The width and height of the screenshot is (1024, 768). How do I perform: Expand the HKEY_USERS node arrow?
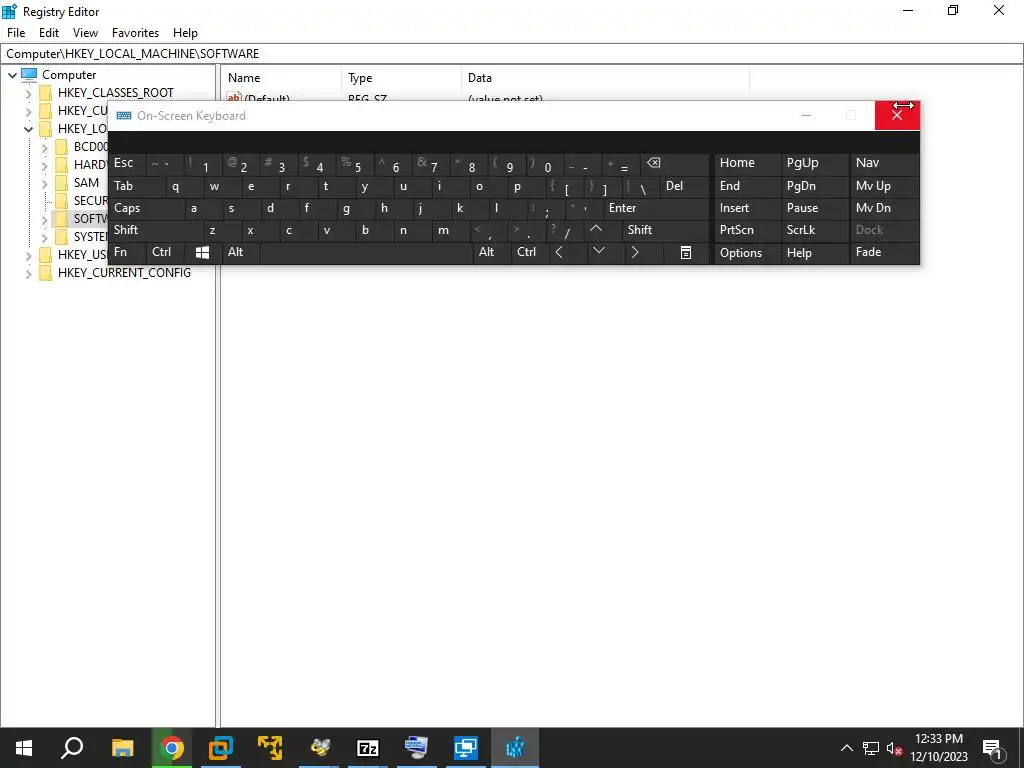click(x=28, y=255)
